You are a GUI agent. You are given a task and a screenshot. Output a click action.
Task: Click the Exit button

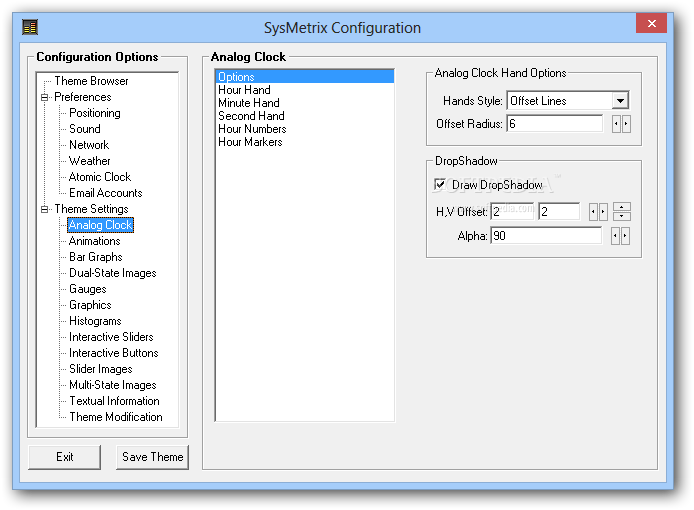65,457
